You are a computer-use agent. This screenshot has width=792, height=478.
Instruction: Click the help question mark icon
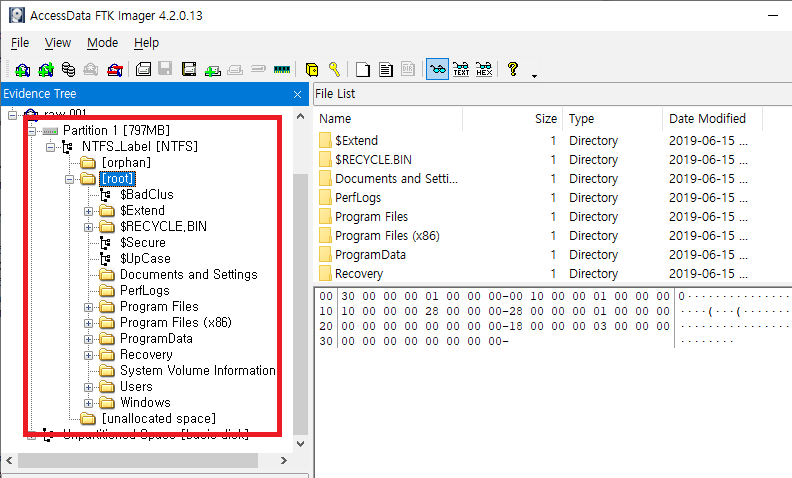click(513, 70)
